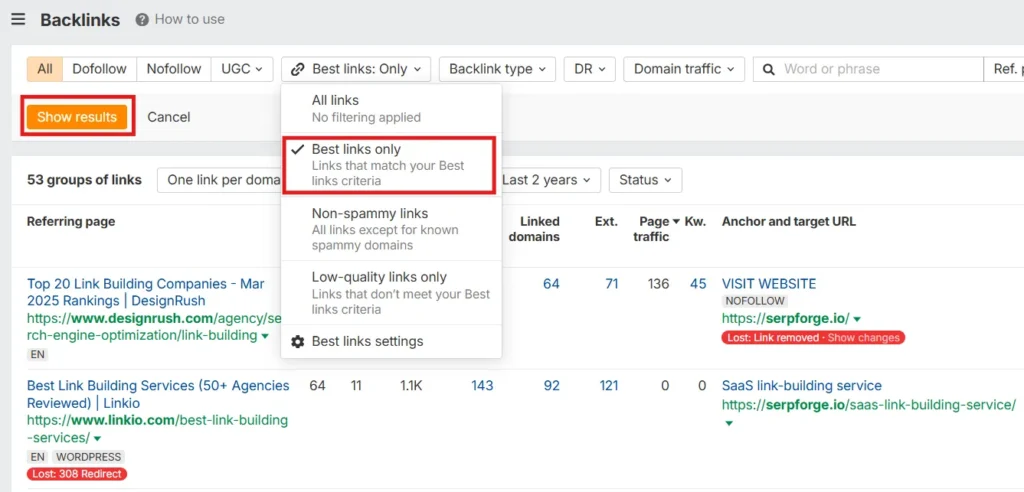The width and height of the screenshot is (1024, 492).
Task: Click SaaS link-building service anchor
Action: (x=801, y=385)
